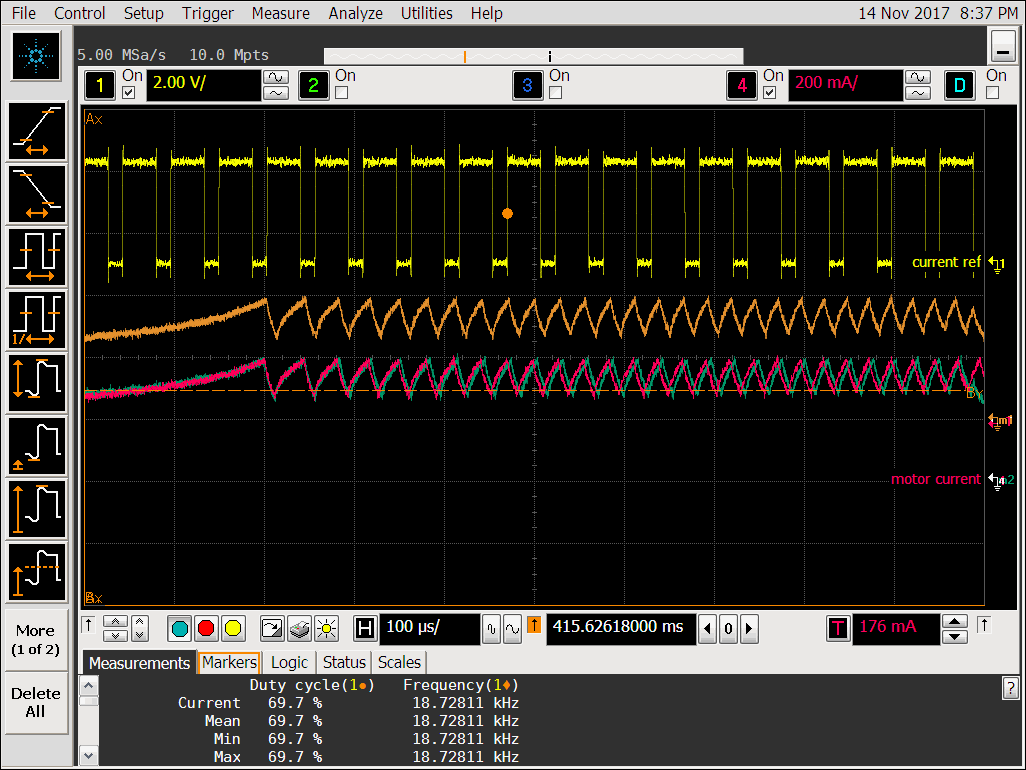Screen dimensions: 1026x770
Task: Click More (1 of 2) button
Action: point(36,640)
